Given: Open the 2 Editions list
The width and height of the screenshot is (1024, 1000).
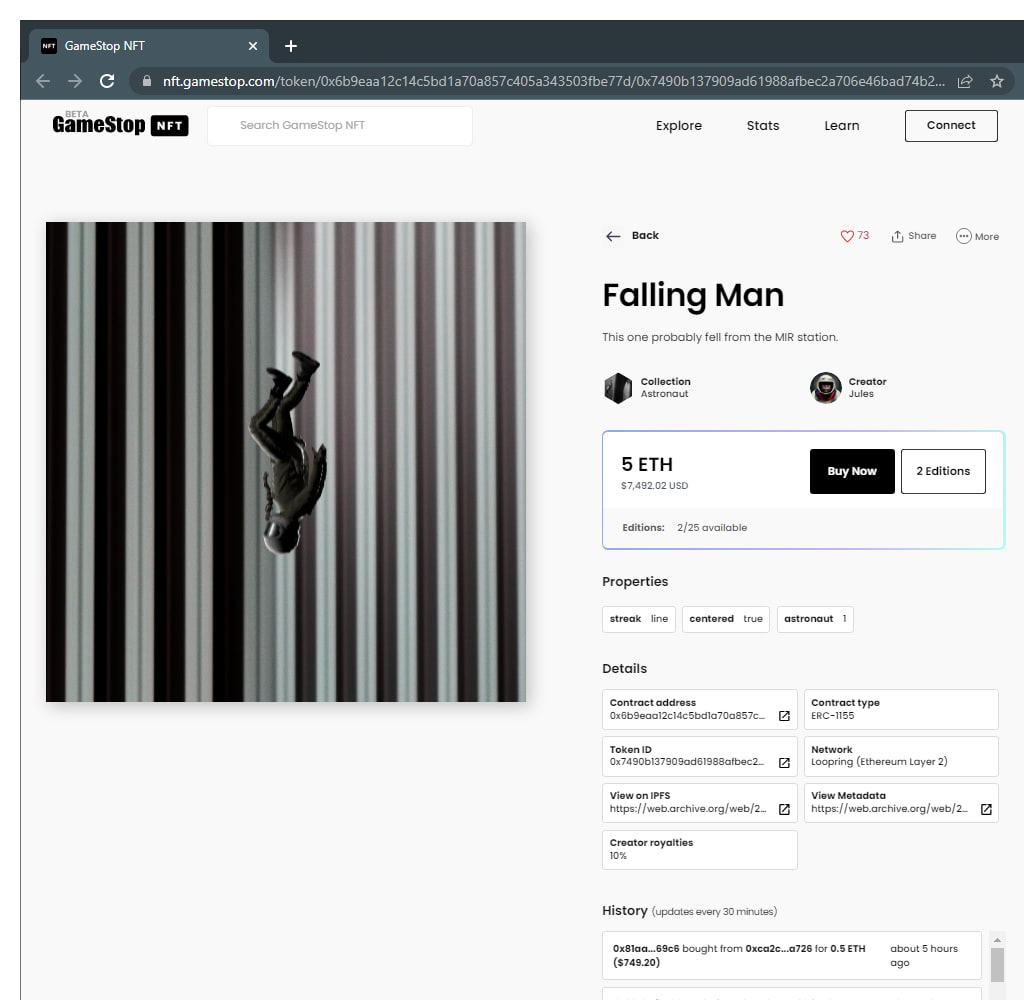Looking at the screenshot, I should tap(943, 471).
